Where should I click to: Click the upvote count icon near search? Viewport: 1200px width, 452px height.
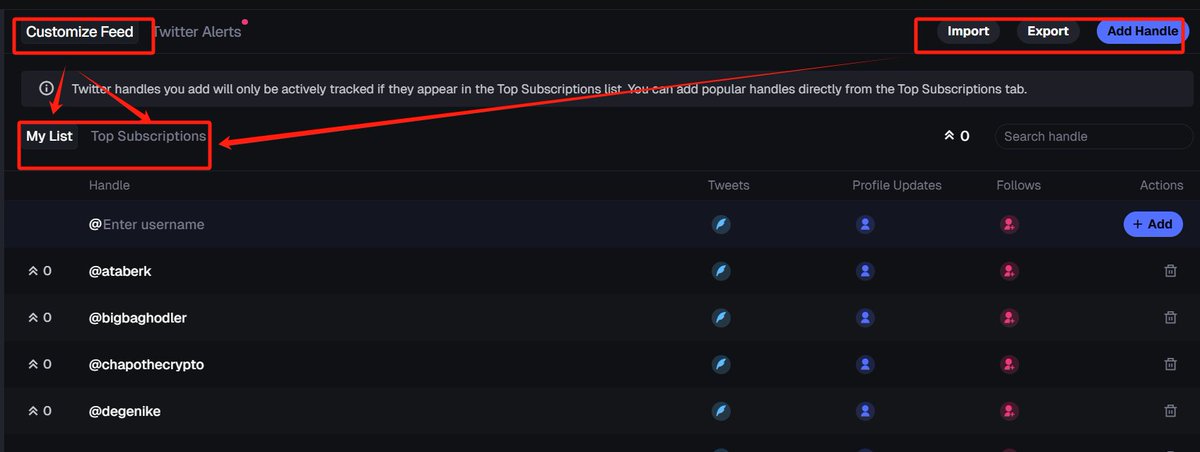[949, 136]
